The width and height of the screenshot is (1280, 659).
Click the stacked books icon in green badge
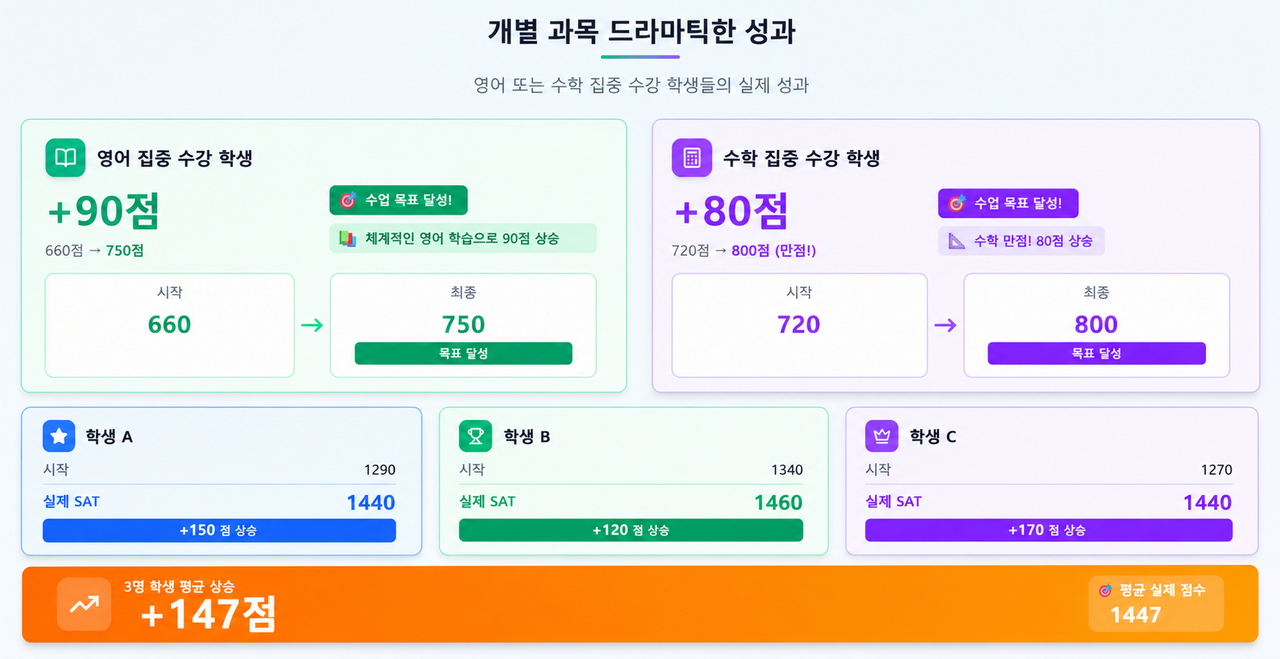(x=348, y=239)
